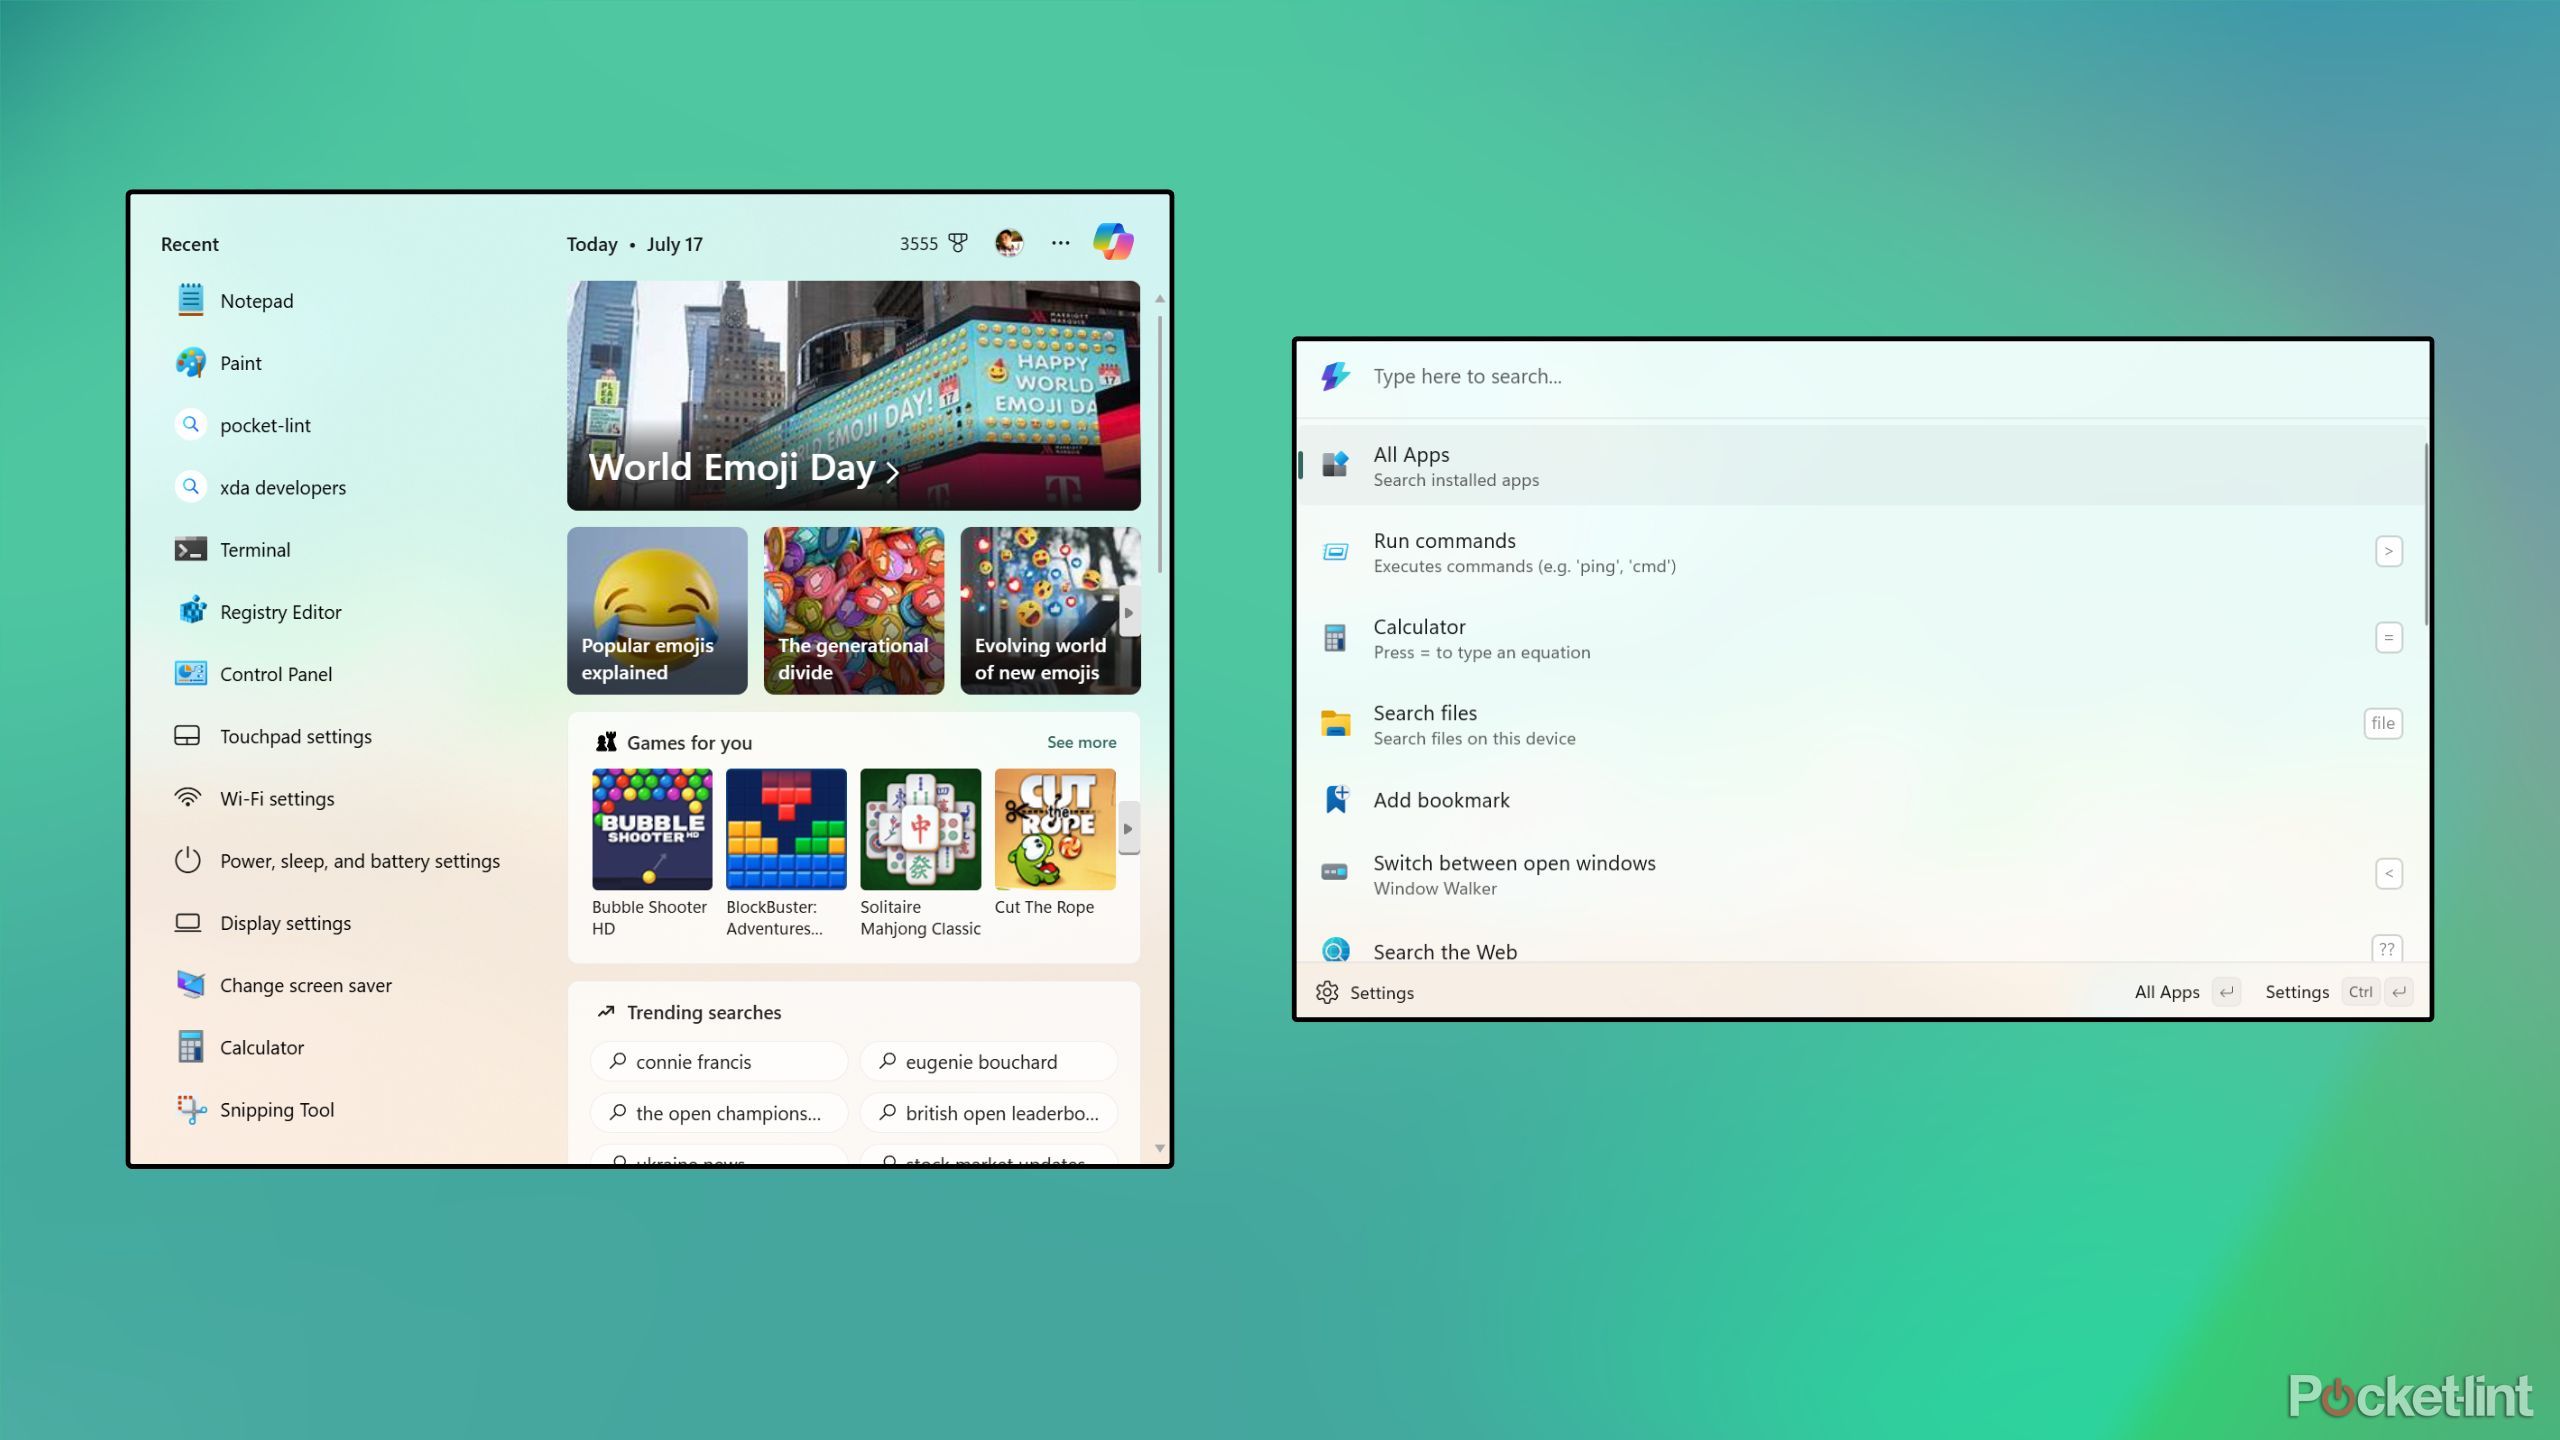Screen dimensions: 2560x1440
Task: Click the user profile avatar
Action: (1009, 242)
